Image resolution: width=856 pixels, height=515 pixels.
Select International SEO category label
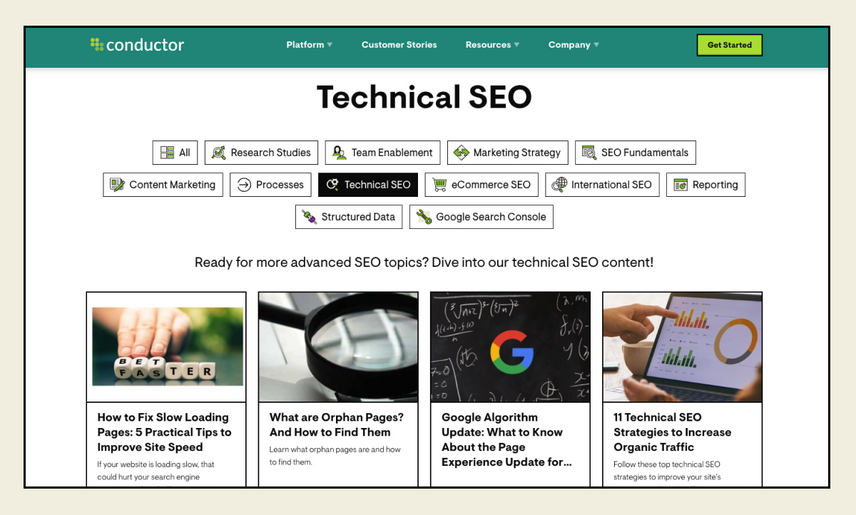pos(611,185)
